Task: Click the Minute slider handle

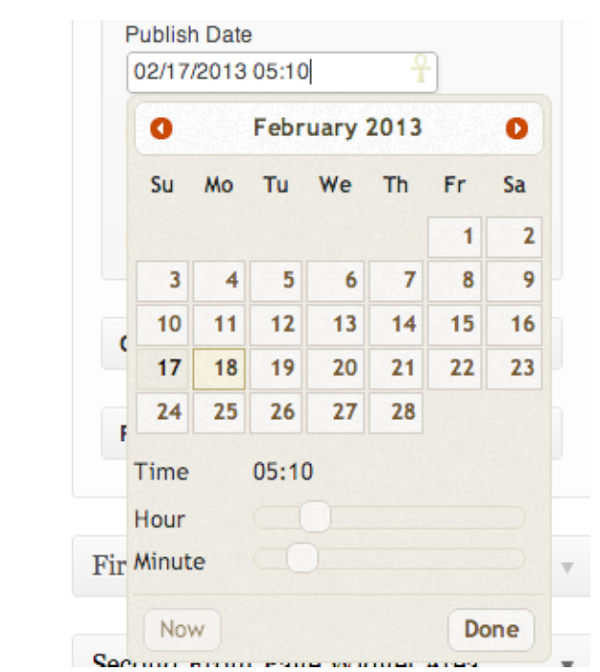Action: pyautogui.click(x=303, y=558)
